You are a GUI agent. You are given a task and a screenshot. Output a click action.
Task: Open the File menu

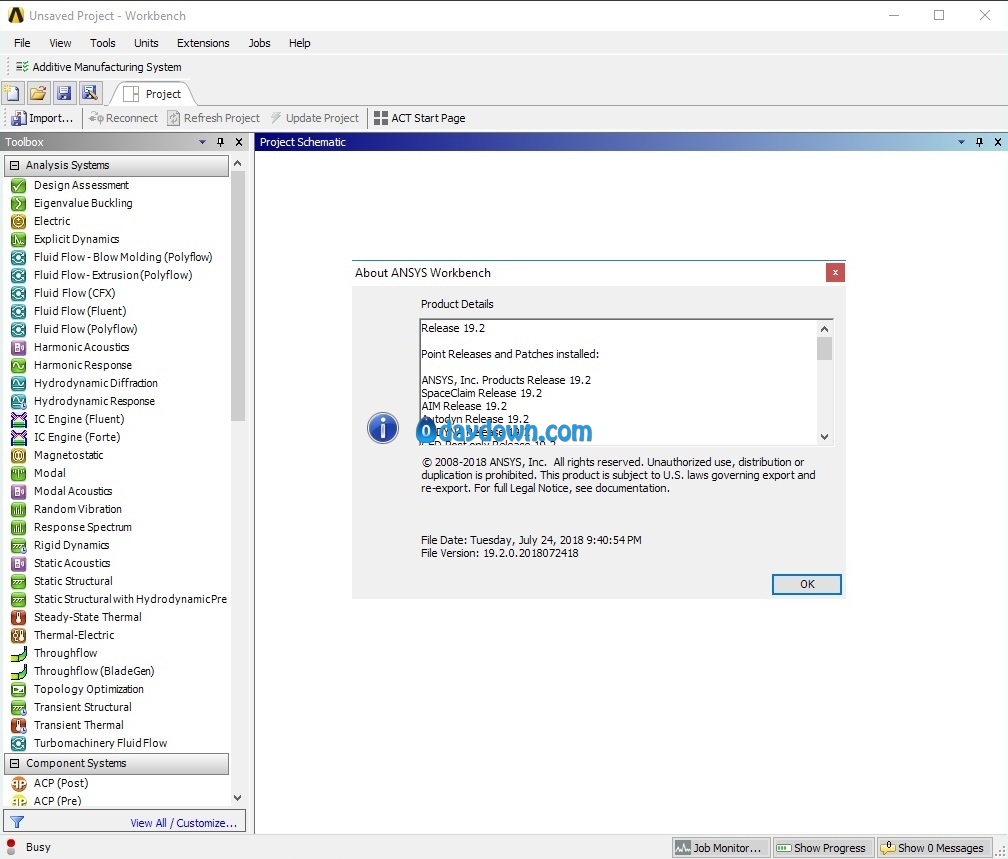pos(22,43)
